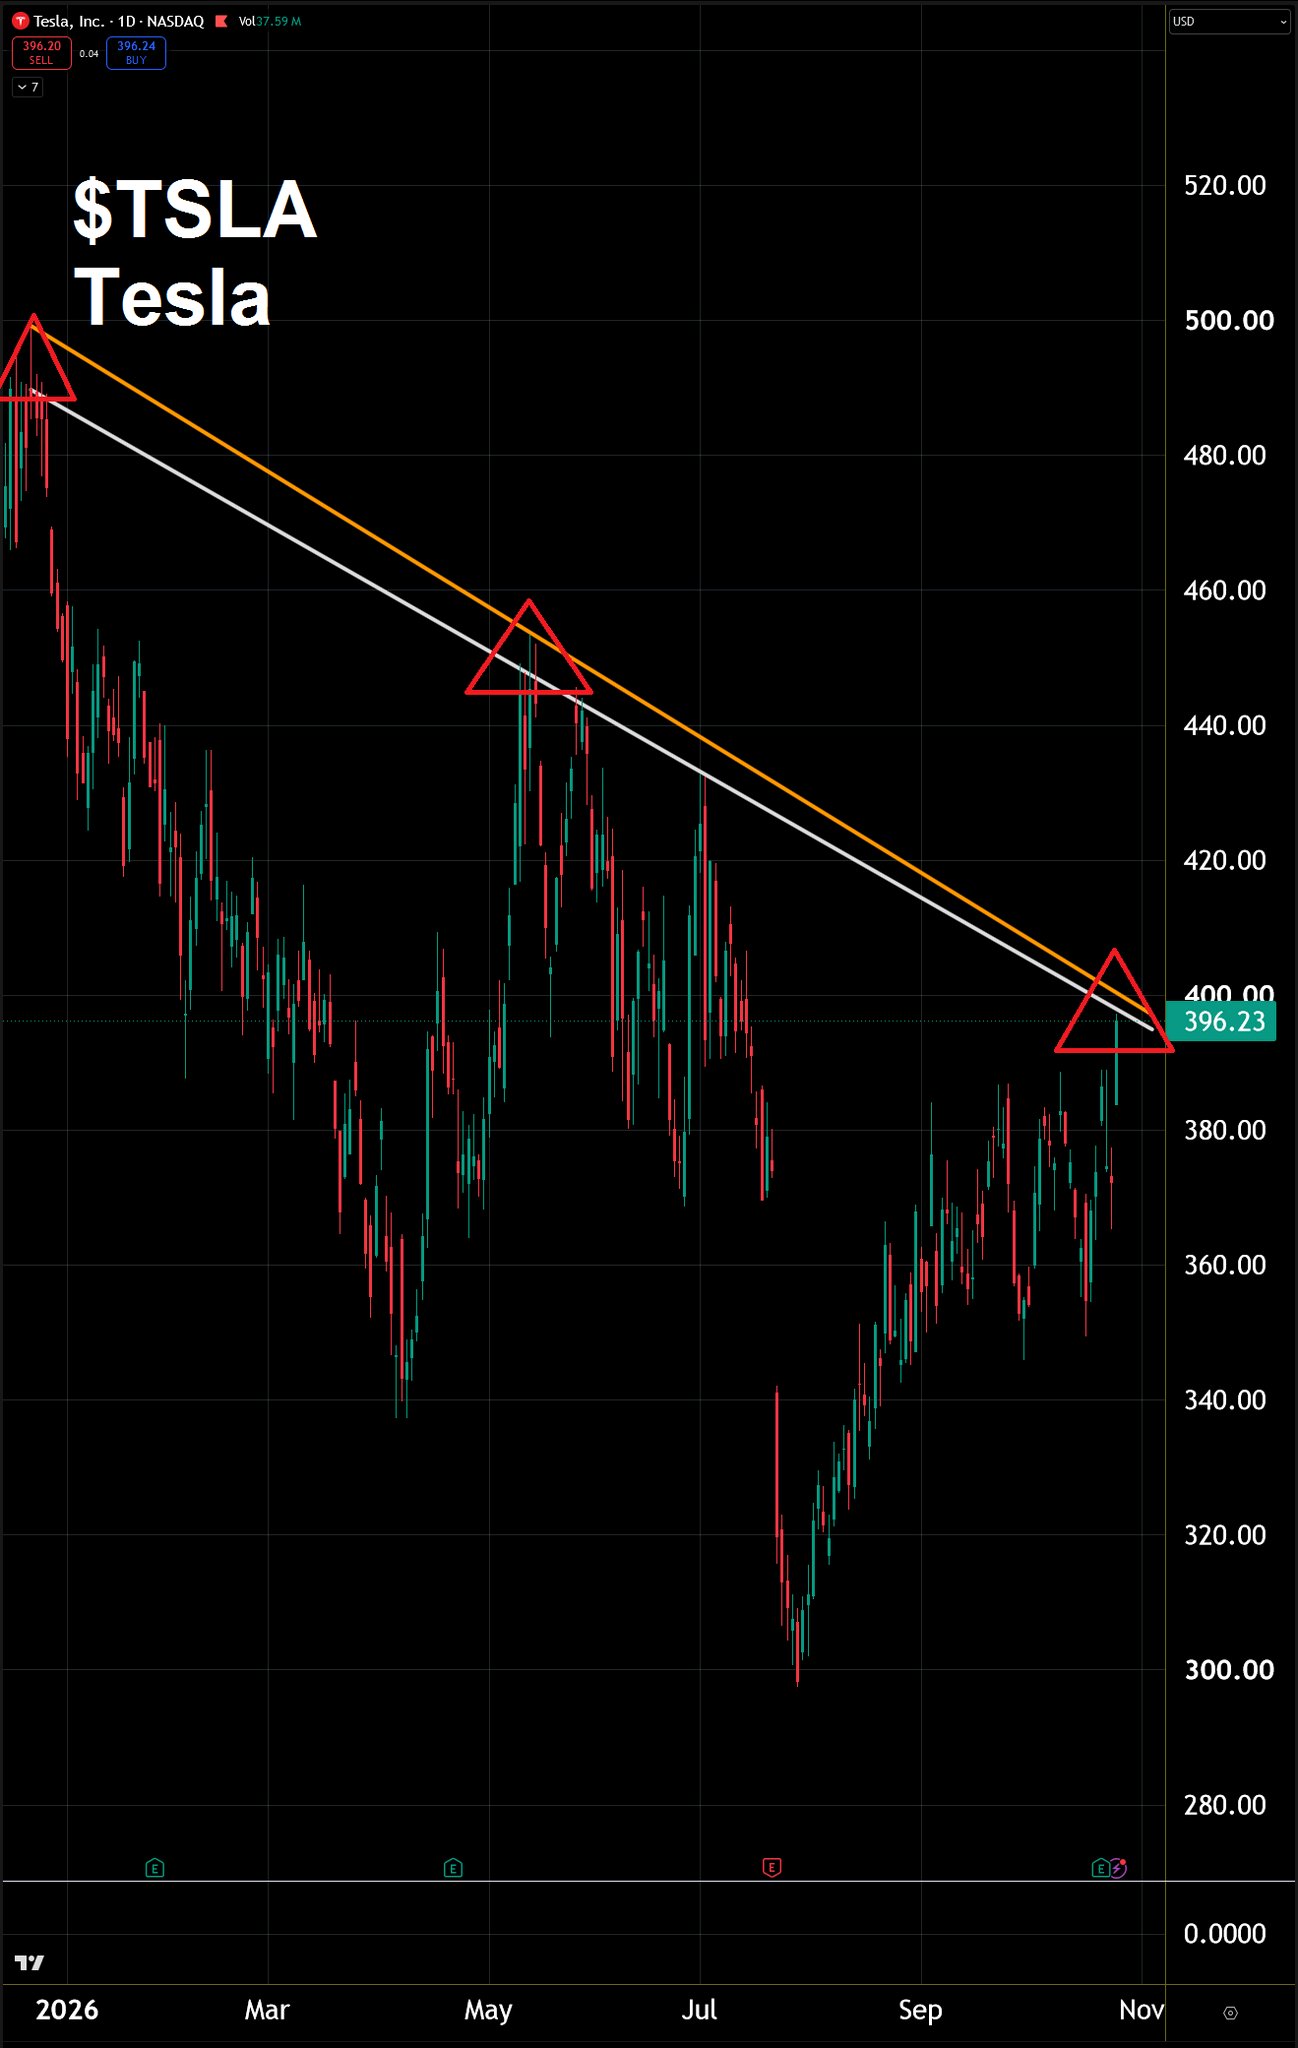
Task: Click the Vol 37.59 M volume readout
Action: click(270, 21)
